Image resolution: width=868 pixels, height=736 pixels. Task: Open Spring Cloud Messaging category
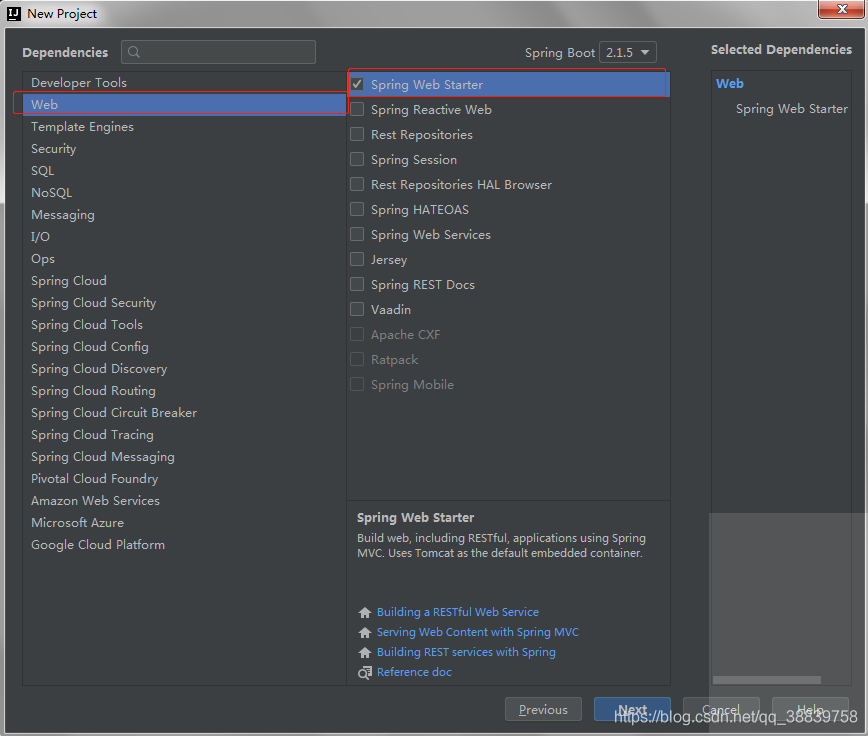(x=184, y=457)
